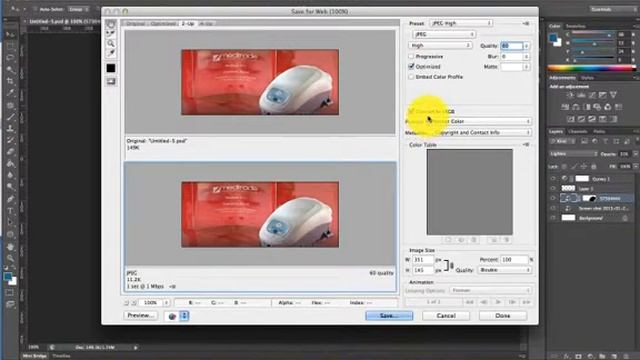
Task: Select the Zoom tool in Photoshop toolbar
Action: (10, 258)
